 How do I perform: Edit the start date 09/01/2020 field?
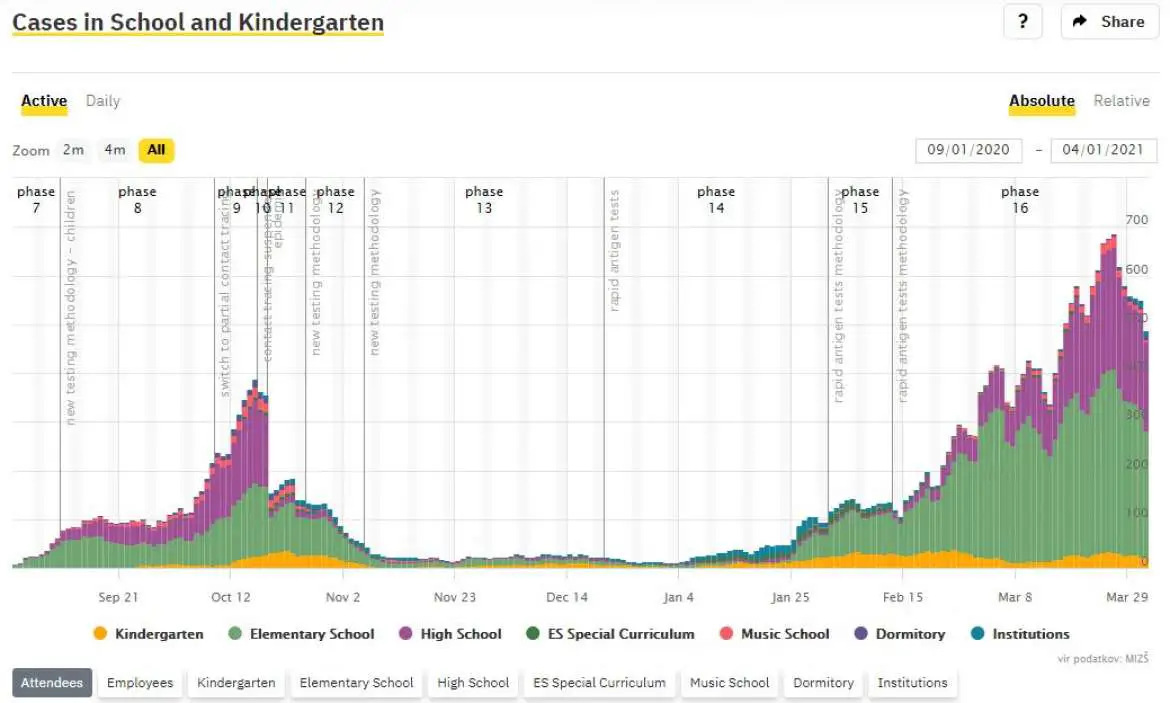pyautogui.click(x=968, y=150)
